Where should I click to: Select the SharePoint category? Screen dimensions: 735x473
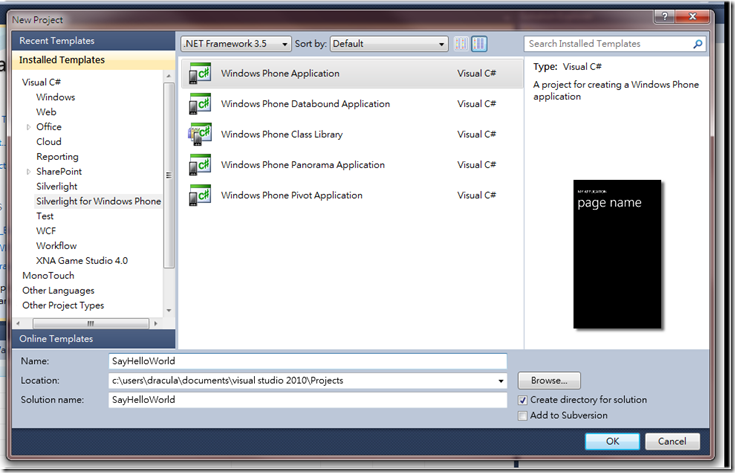[x=59, y=172]
